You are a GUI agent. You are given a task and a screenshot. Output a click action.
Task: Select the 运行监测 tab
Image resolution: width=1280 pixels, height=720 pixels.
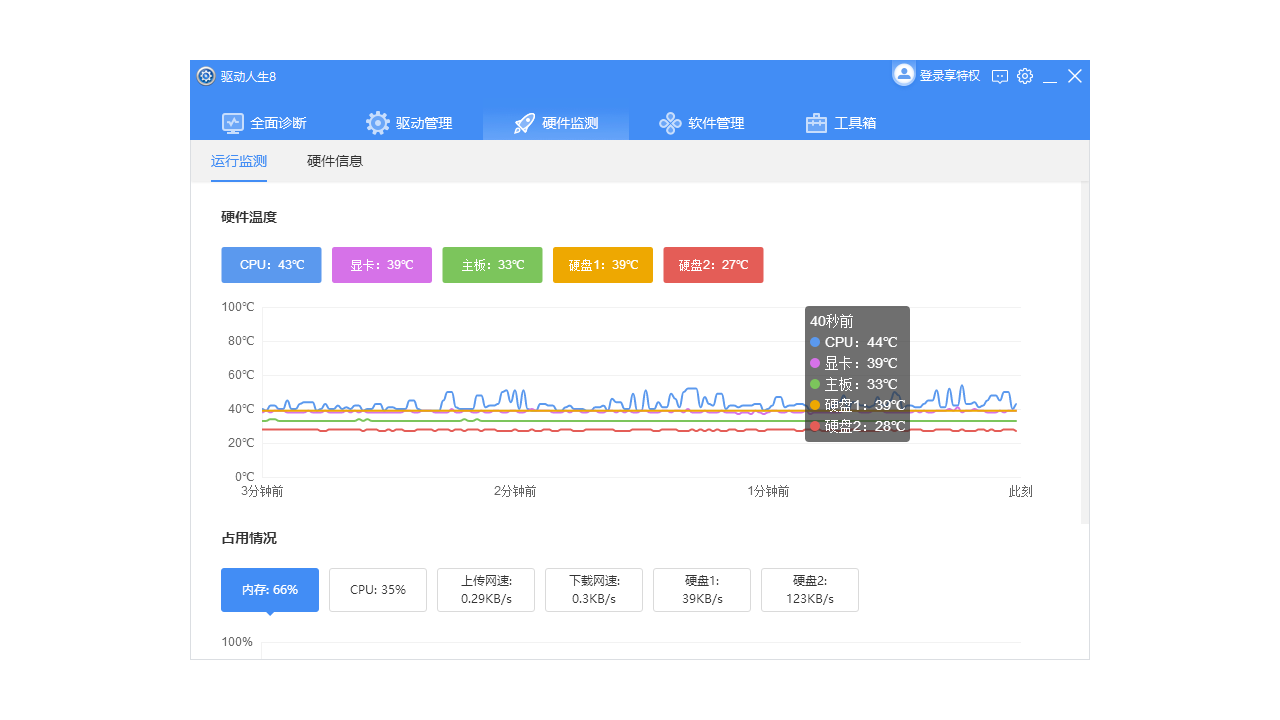pos(238,160)
